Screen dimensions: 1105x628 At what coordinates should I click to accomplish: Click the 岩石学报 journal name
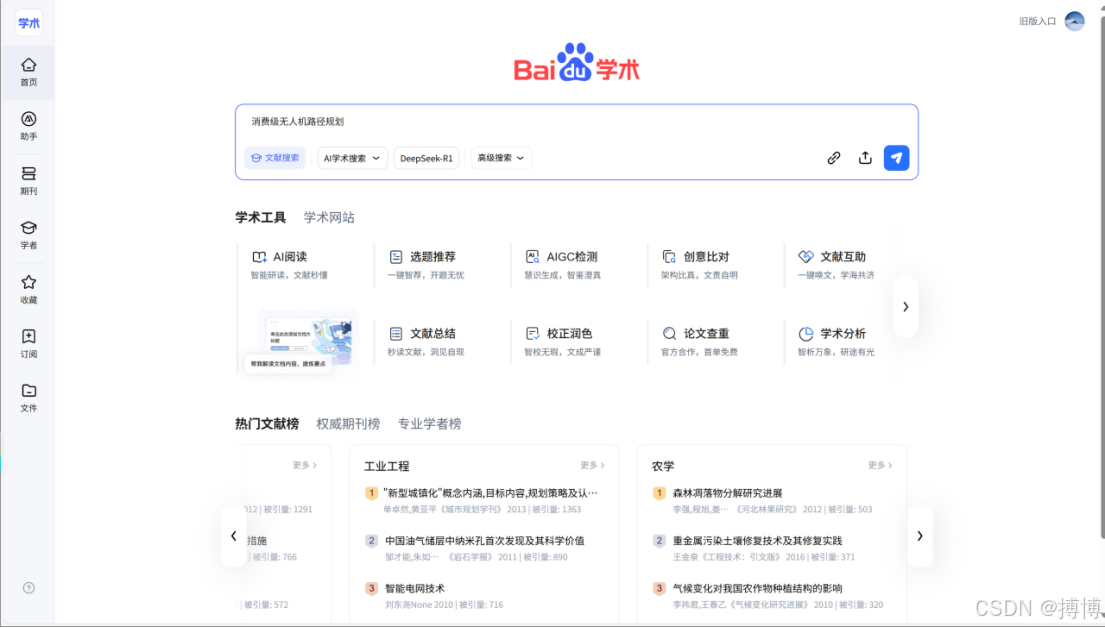pyautogui.click(x=471, y=557)
